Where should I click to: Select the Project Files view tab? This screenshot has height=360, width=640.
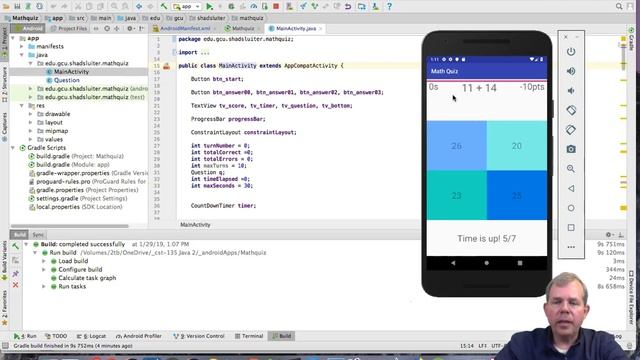pos(69,29)
